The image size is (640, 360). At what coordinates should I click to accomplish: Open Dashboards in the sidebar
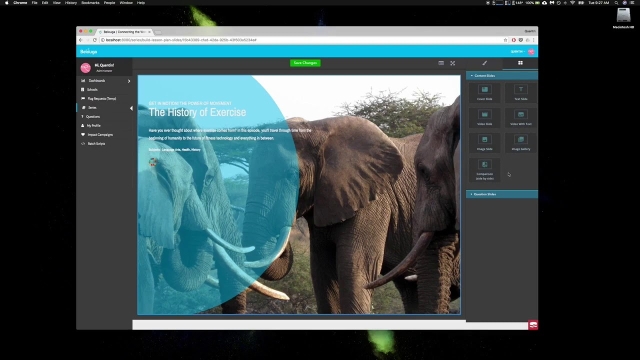[x=97, y=81]
